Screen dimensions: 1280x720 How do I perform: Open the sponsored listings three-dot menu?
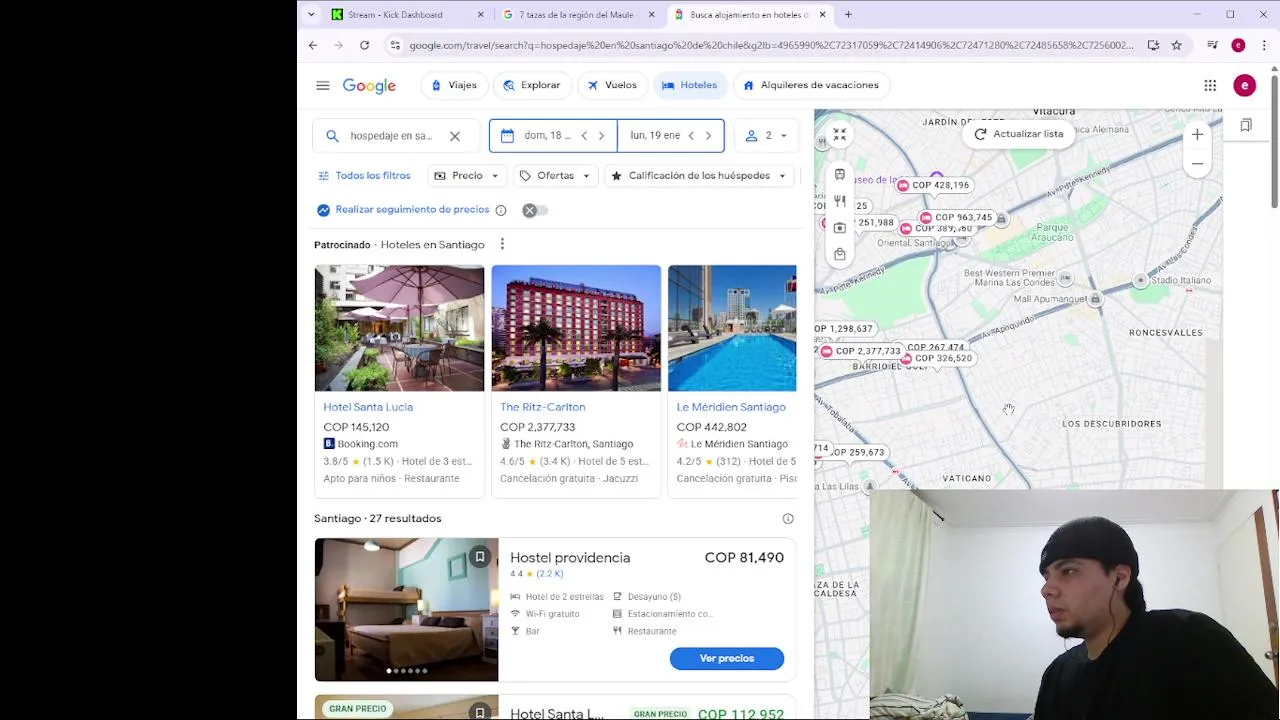[502, 244]
